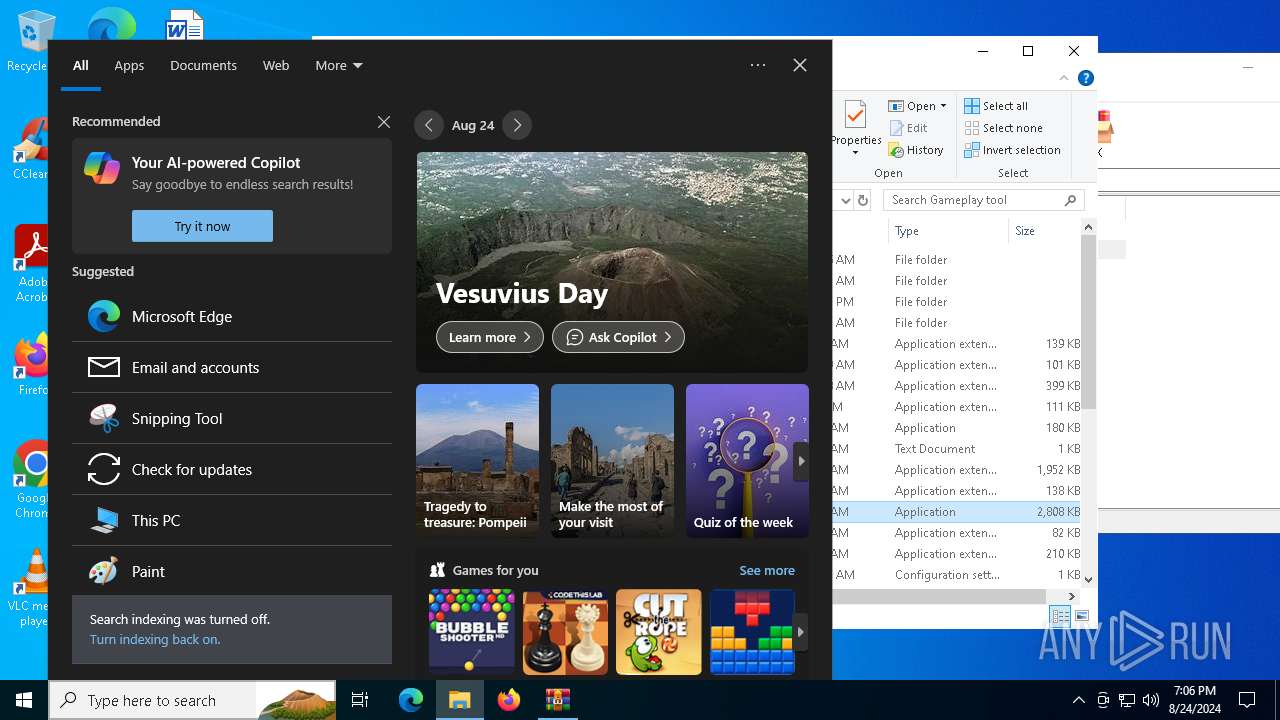Select Check for updates suggestion
This screenshot has height=720, width=1280.
(232, 469)
